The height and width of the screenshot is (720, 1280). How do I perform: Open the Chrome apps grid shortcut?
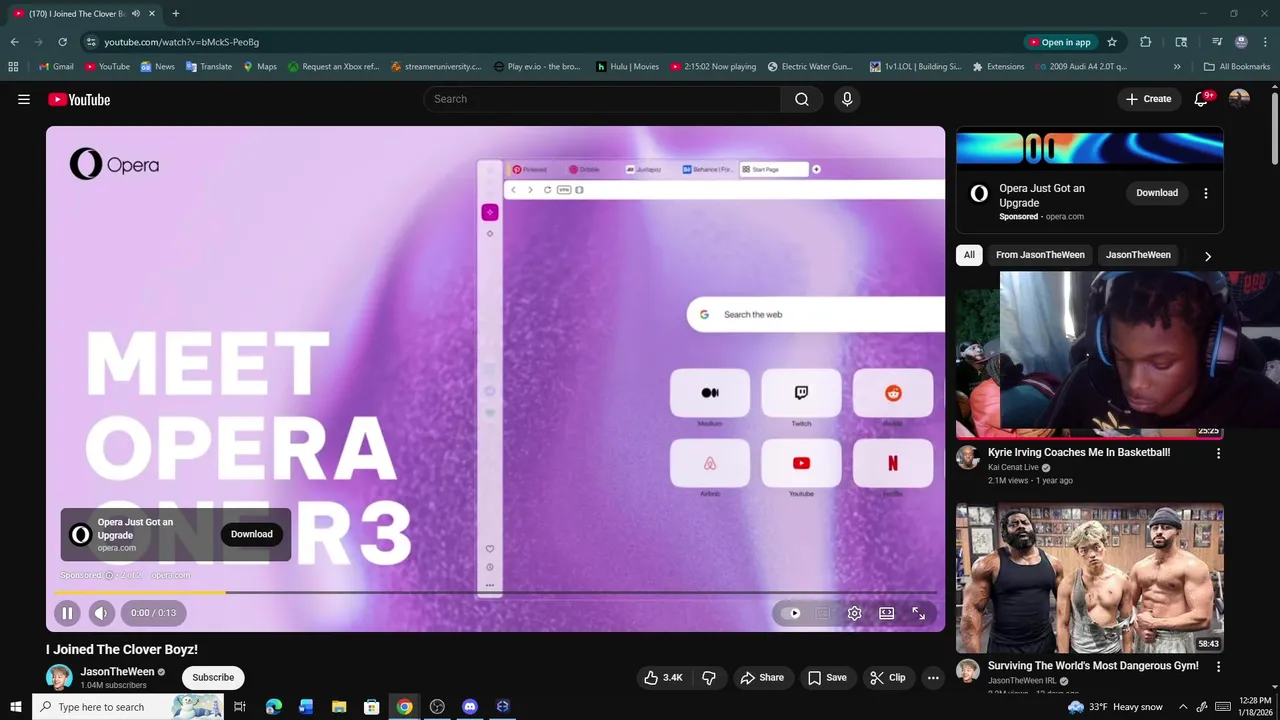(x=13, y=67)
